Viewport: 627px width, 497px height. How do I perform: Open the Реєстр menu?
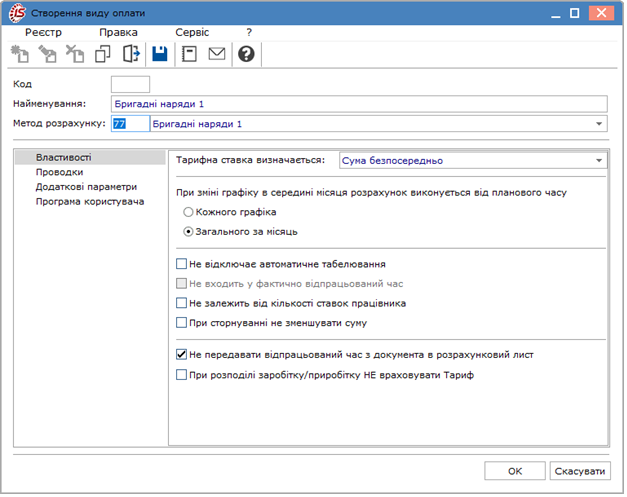coord(44,32)
